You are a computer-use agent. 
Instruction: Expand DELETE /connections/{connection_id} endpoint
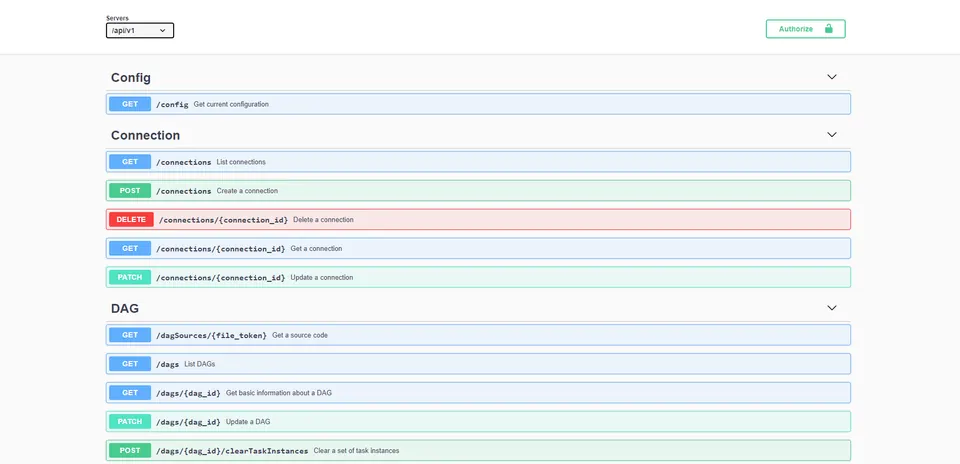[x=478, y=219]
